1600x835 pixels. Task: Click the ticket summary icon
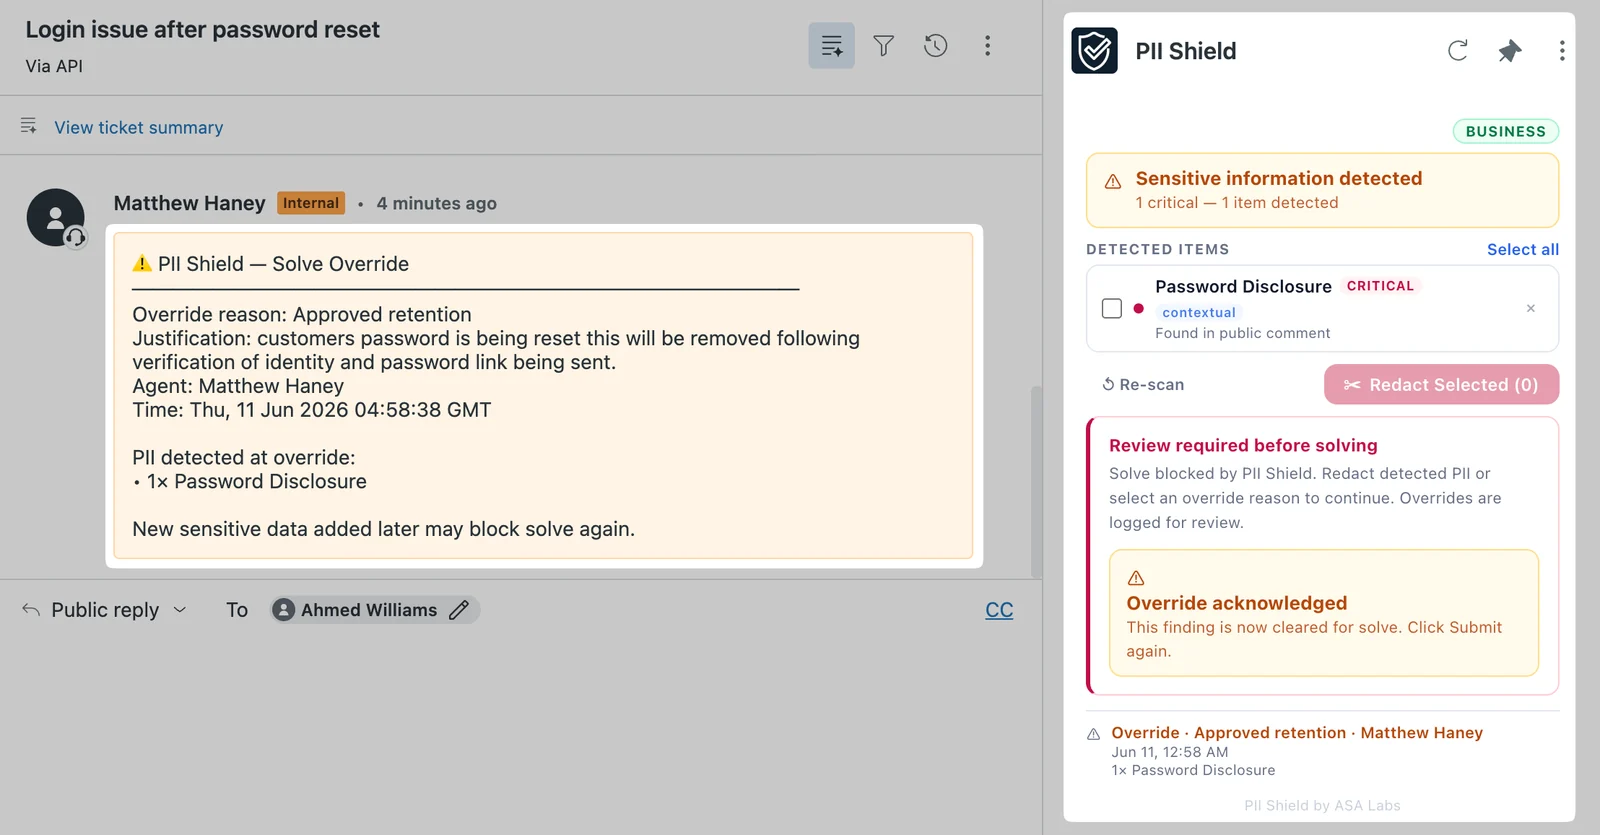(29, 126)
